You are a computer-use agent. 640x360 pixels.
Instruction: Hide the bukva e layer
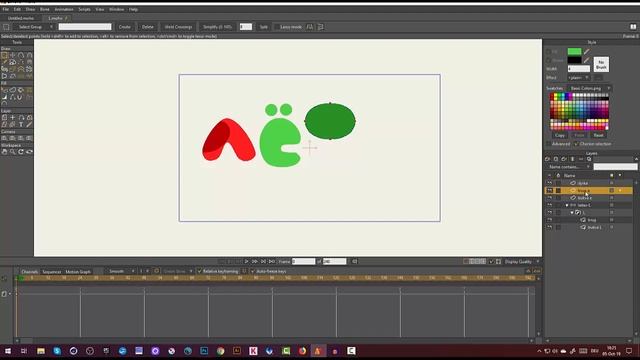click(x=549, y=198)
